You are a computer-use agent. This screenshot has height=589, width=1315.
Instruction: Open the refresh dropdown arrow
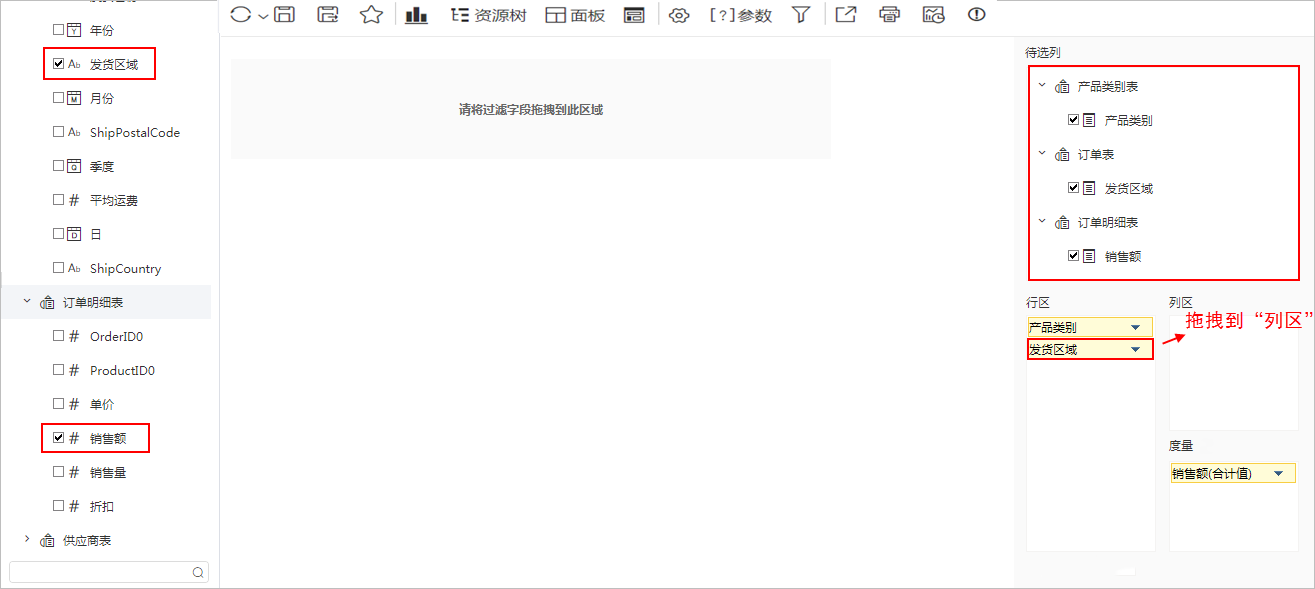(263, 16)
